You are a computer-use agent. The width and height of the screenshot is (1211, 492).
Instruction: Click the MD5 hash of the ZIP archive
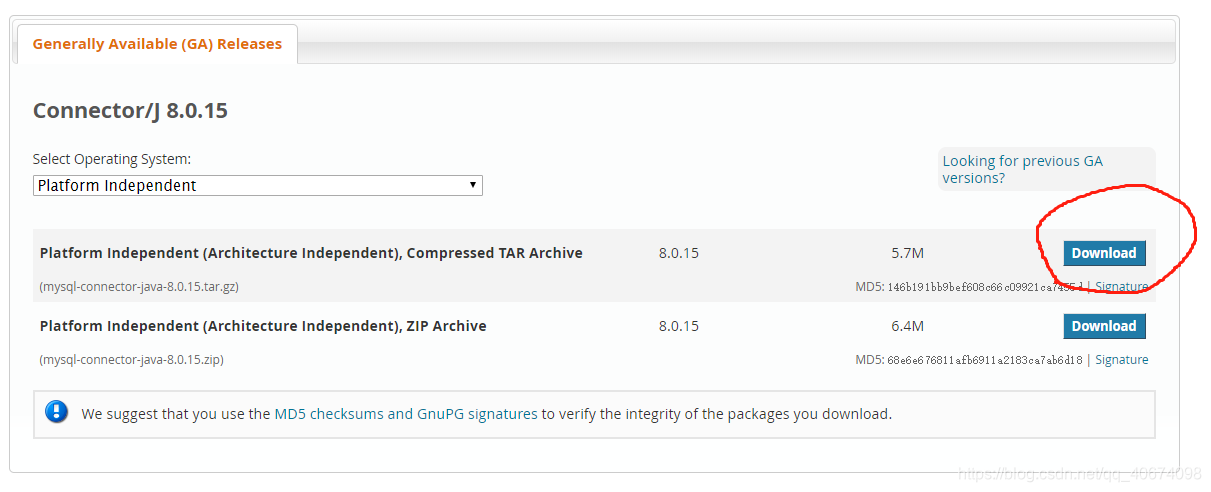tap(984, 360)
